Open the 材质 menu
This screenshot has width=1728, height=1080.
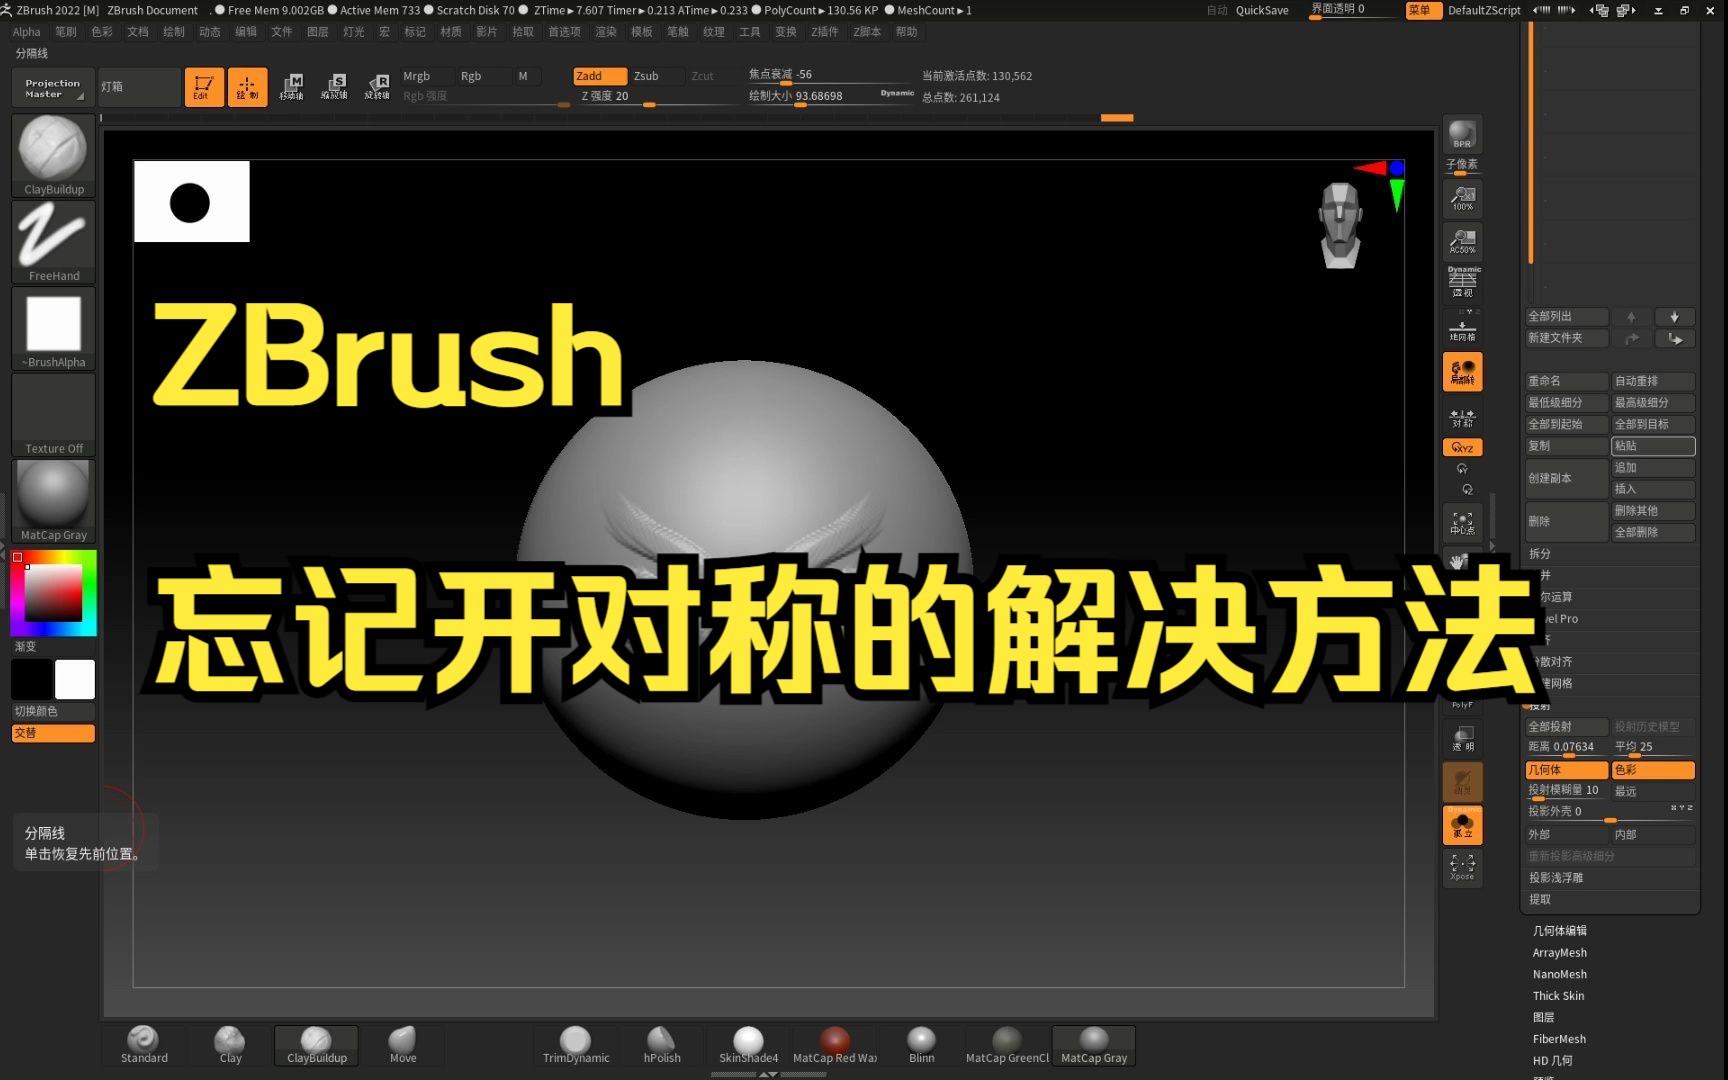(451, 32)
